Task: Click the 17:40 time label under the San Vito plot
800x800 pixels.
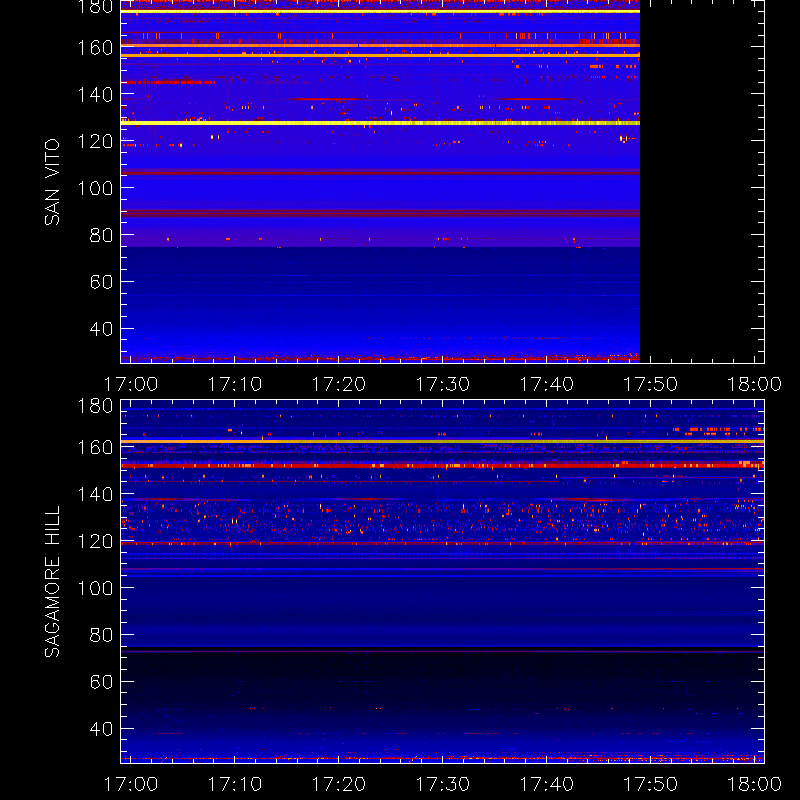Action: [x=546, y=384]
